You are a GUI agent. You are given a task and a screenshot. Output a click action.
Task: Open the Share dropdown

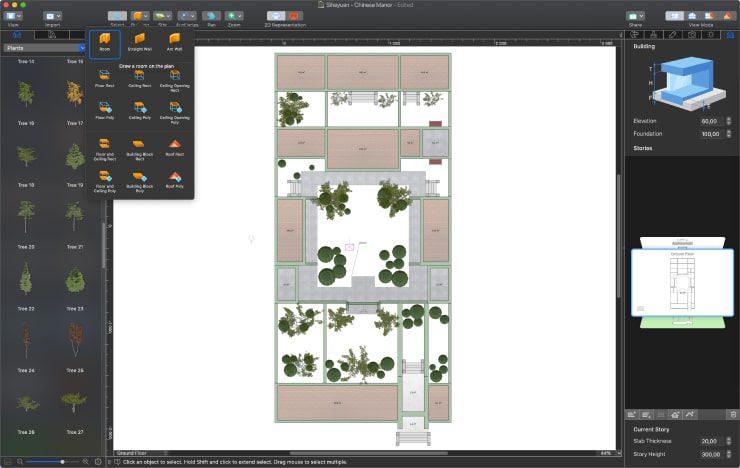(x=635, y=16)
